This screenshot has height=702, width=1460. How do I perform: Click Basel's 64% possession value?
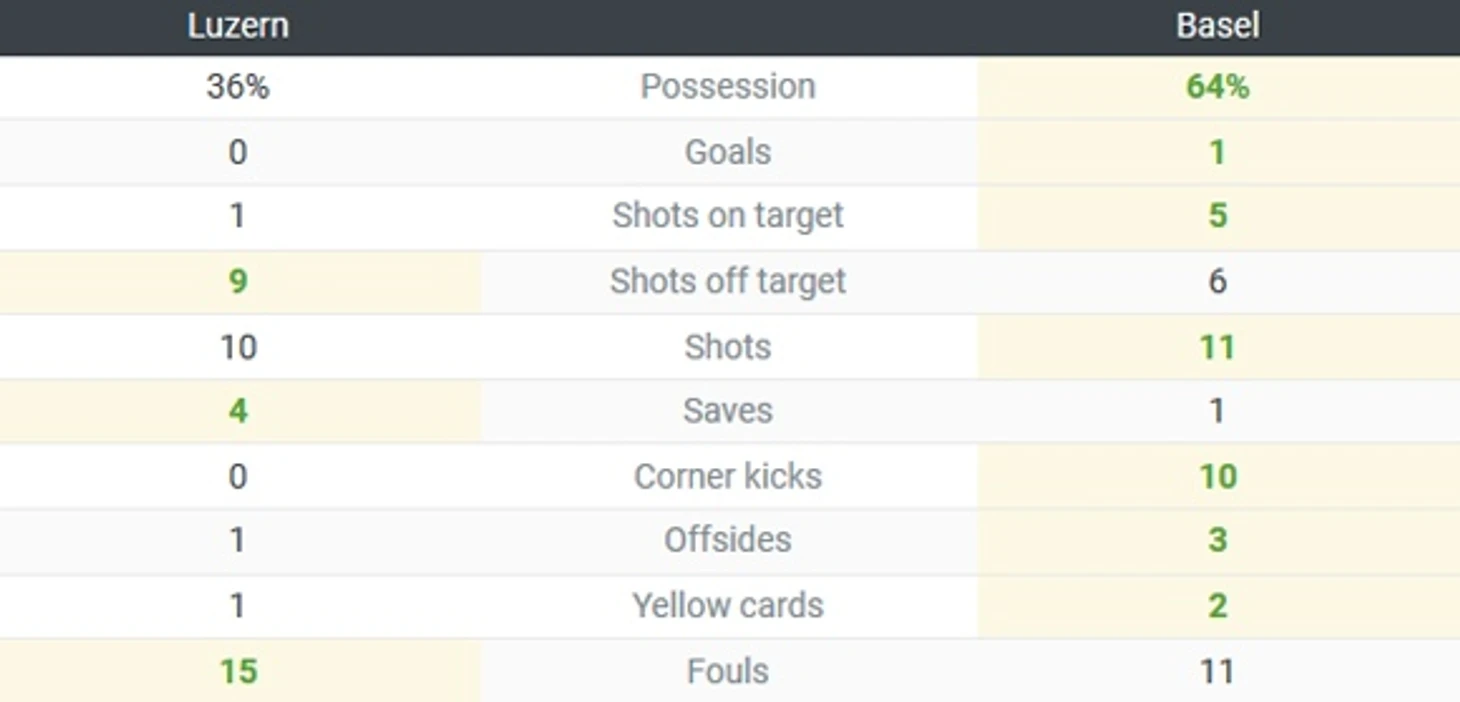1217,87
